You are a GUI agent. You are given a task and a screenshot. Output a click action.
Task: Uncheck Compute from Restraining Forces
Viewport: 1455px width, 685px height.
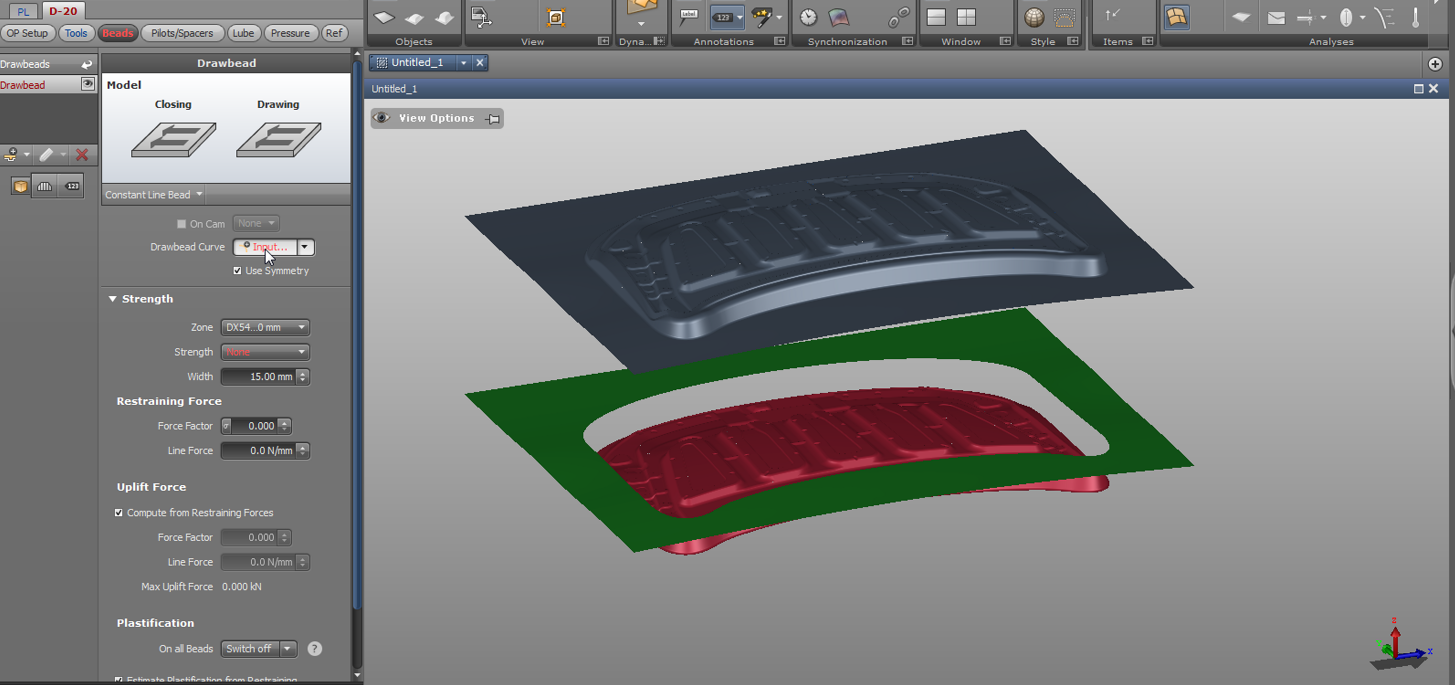pos(119,513)
